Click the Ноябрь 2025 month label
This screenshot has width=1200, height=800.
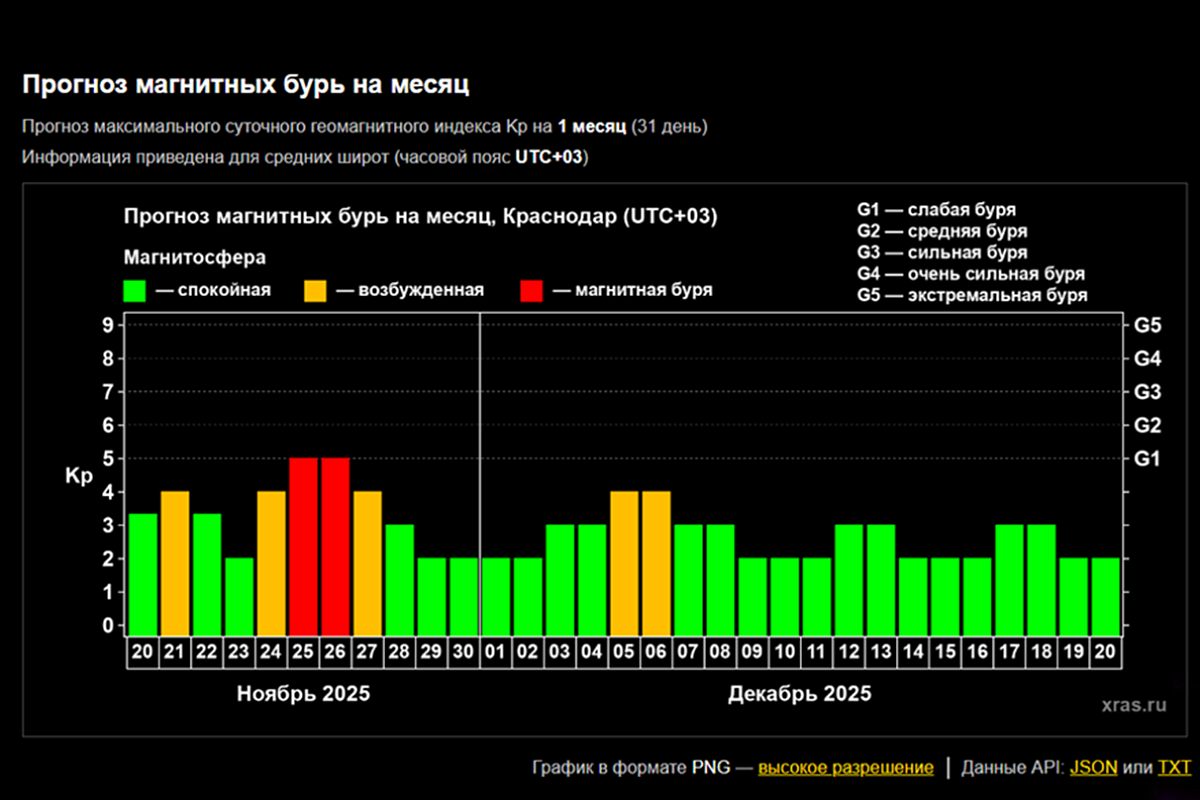point(303,694)
